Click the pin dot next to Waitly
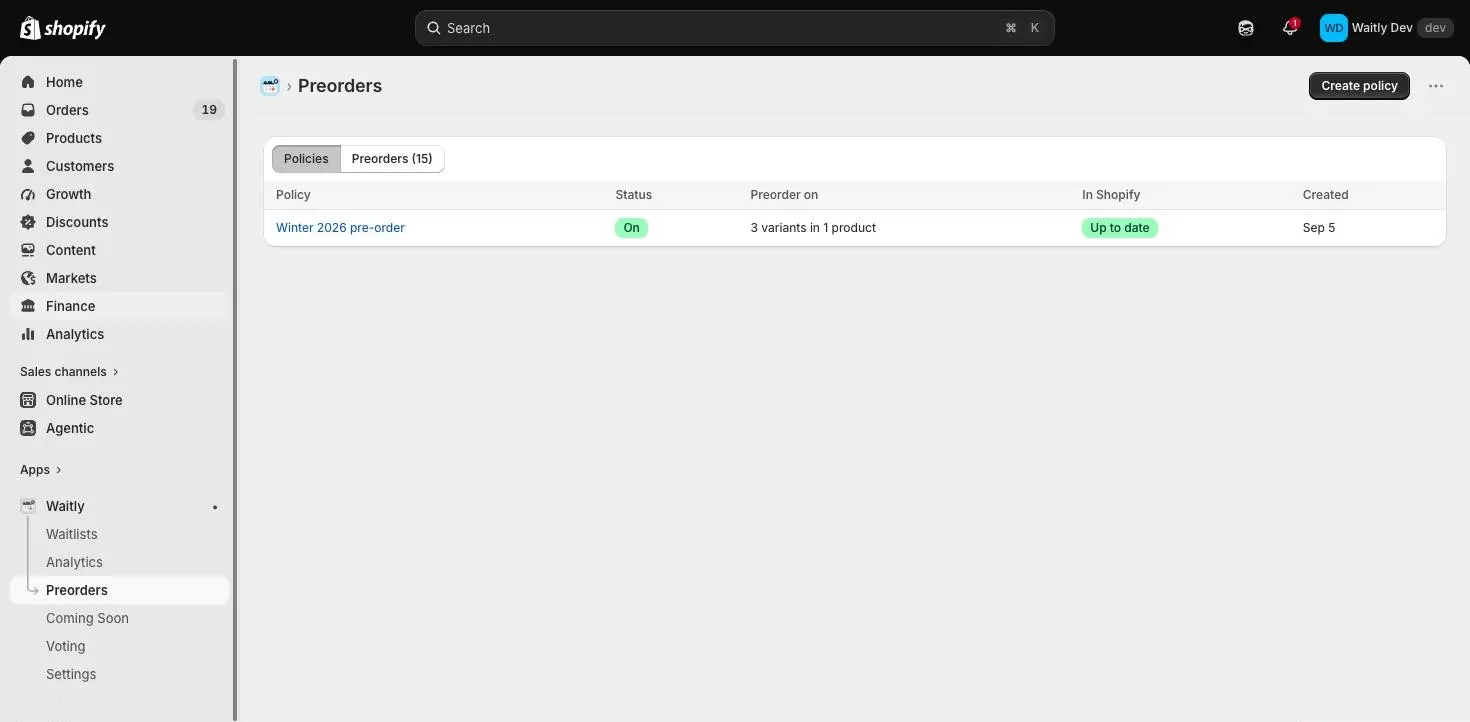Image resolution: width=1470 pixels, height=722 pixels. point(215,507)
